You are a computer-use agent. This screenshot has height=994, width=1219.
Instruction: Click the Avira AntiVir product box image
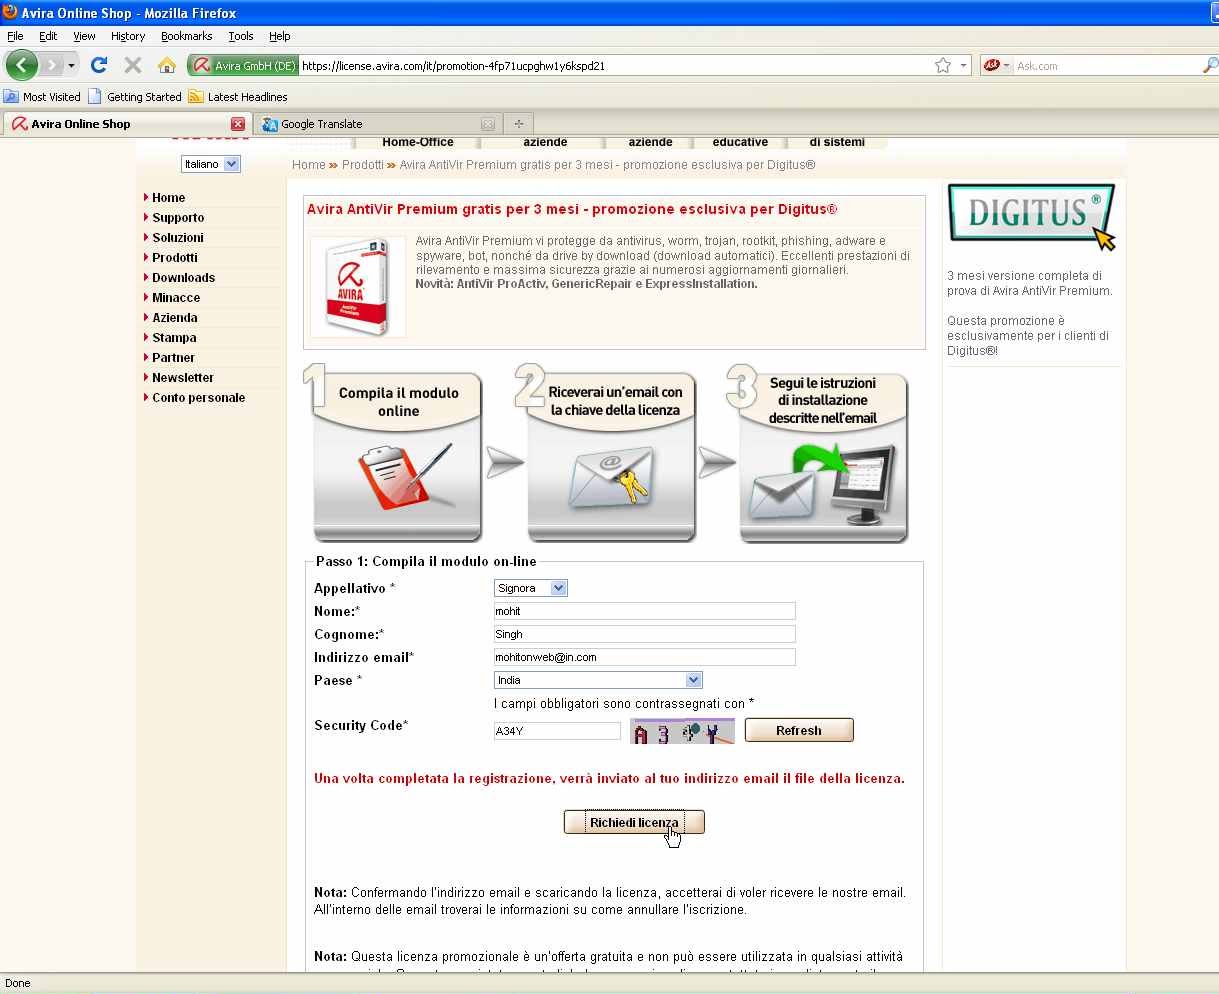(x=358, y=287)
